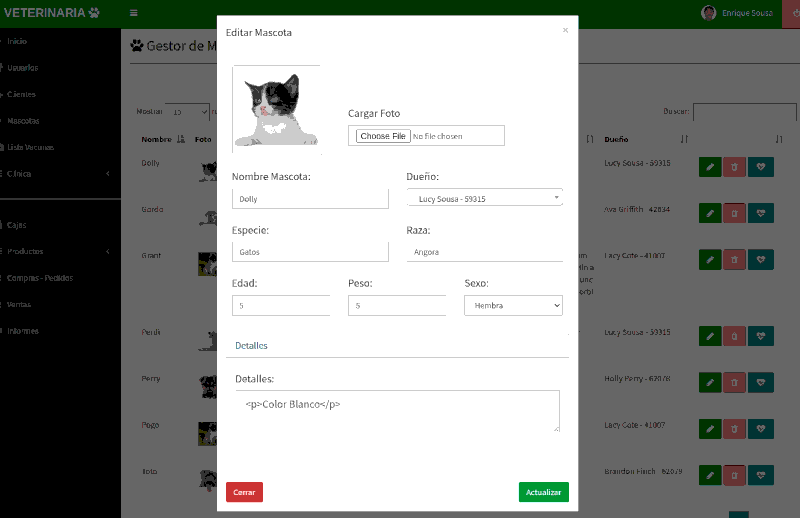800x518 pixels.
Task: Click the Choose File button
Action: click(383, 136)
